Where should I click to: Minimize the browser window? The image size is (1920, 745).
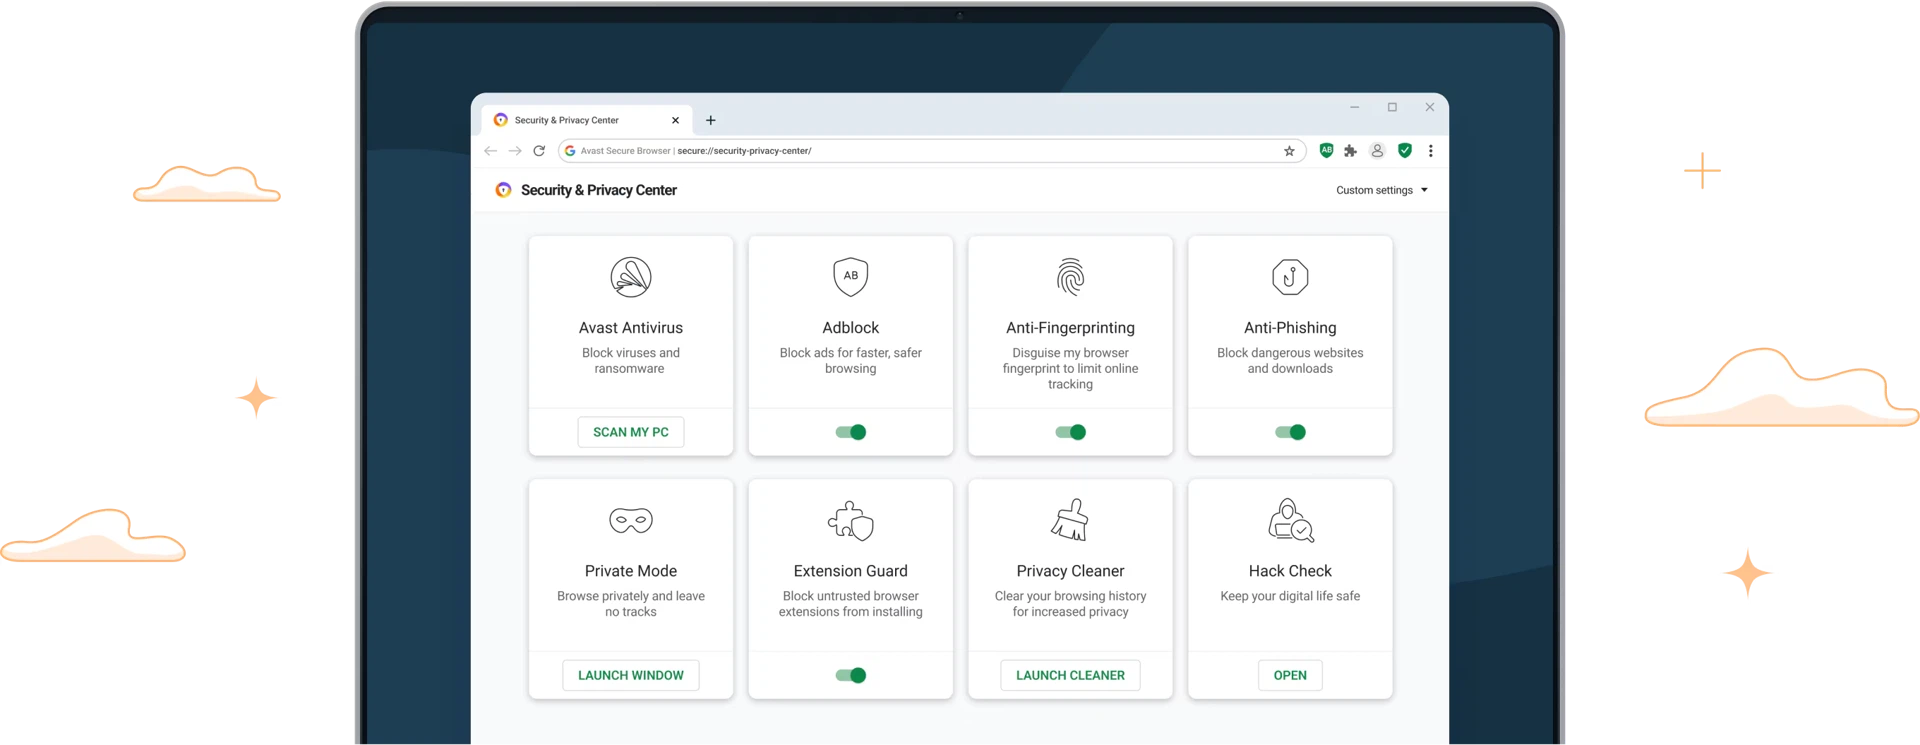pyautogui.click(x=1355, y=107)
